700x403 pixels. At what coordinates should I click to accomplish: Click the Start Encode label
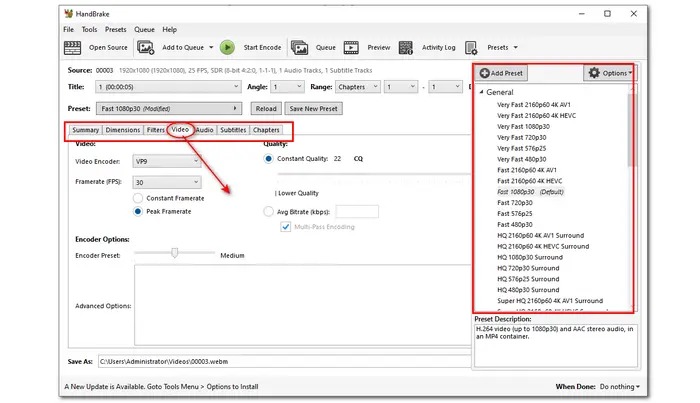[x=262, y=47]
